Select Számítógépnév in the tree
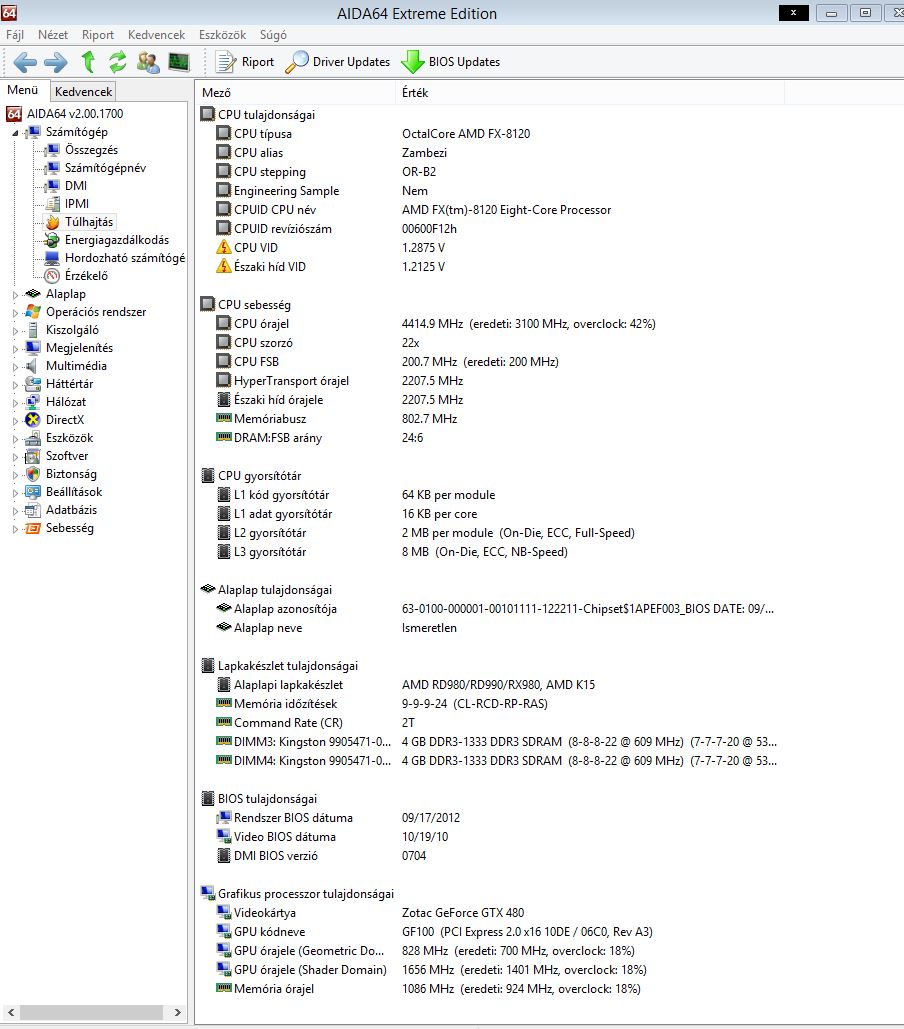 coord(105,168)
